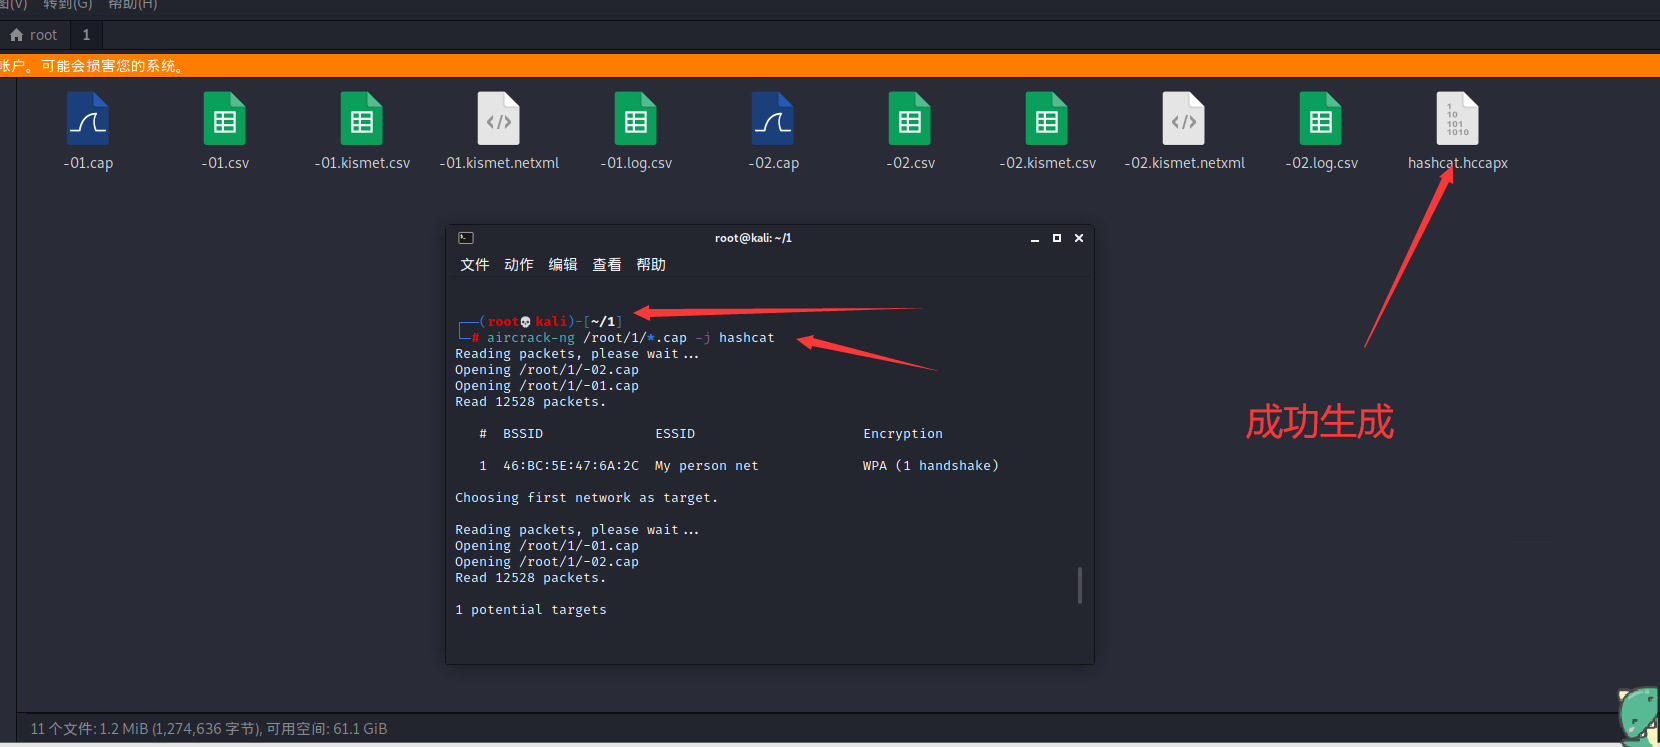Click '1 potential targets' terminal line
1660x747 pixels.
[531, 610]
